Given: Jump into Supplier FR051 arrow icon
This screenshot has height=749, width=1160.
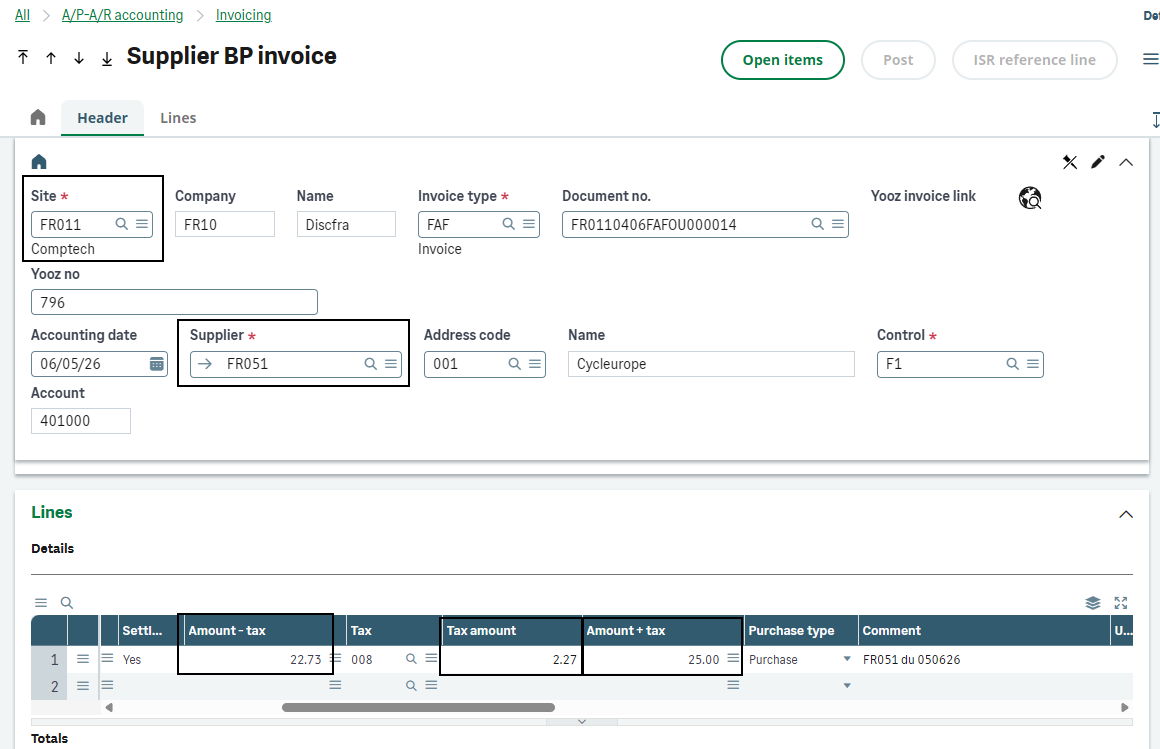Looking at the screenshot, I should (205, 364).
